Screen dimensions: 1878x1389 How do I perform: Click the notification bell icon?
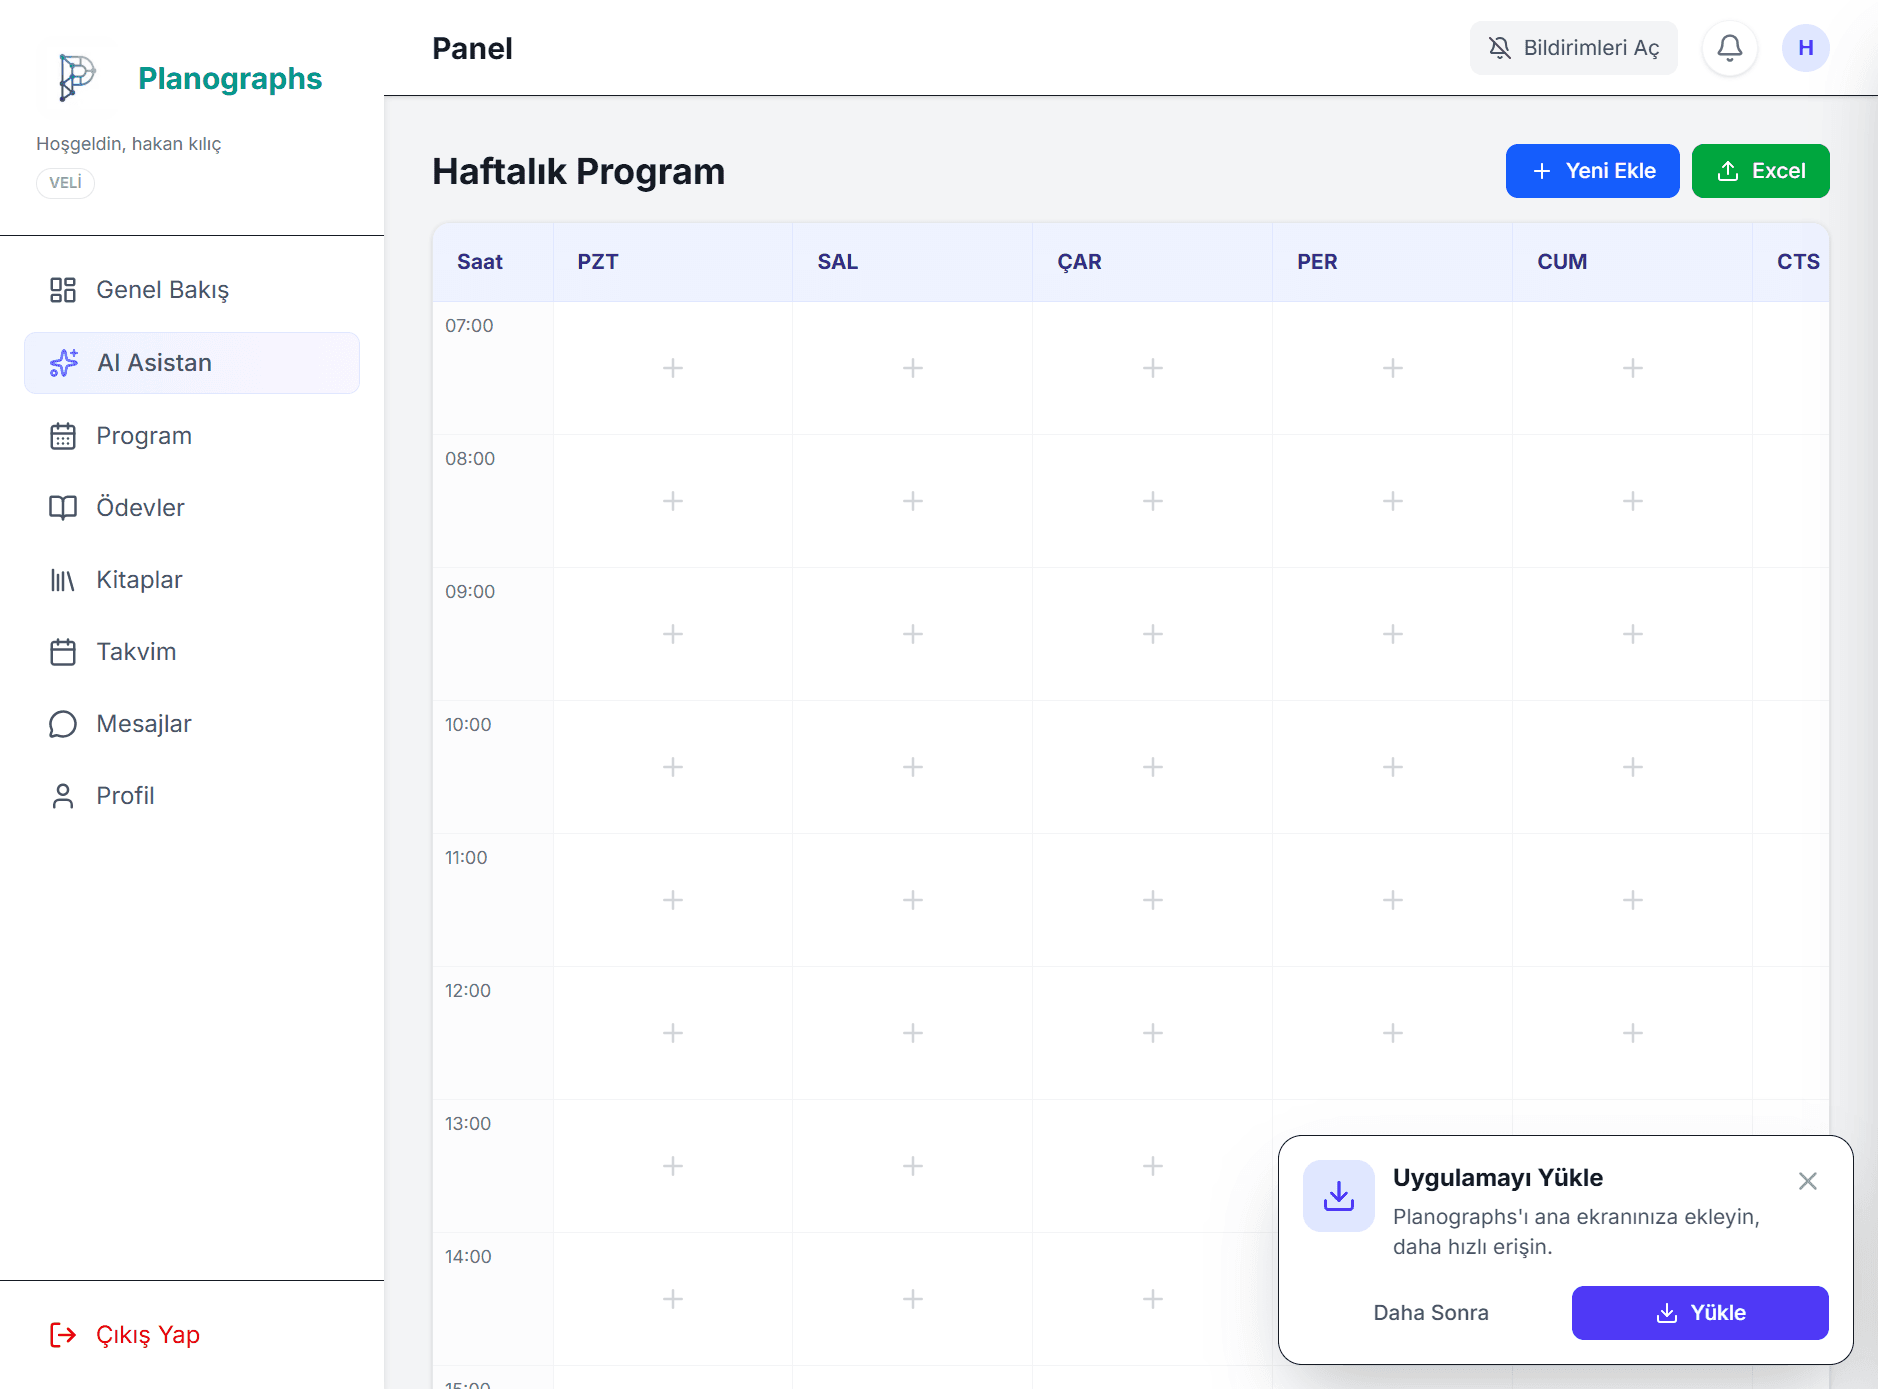(1729, 47)
